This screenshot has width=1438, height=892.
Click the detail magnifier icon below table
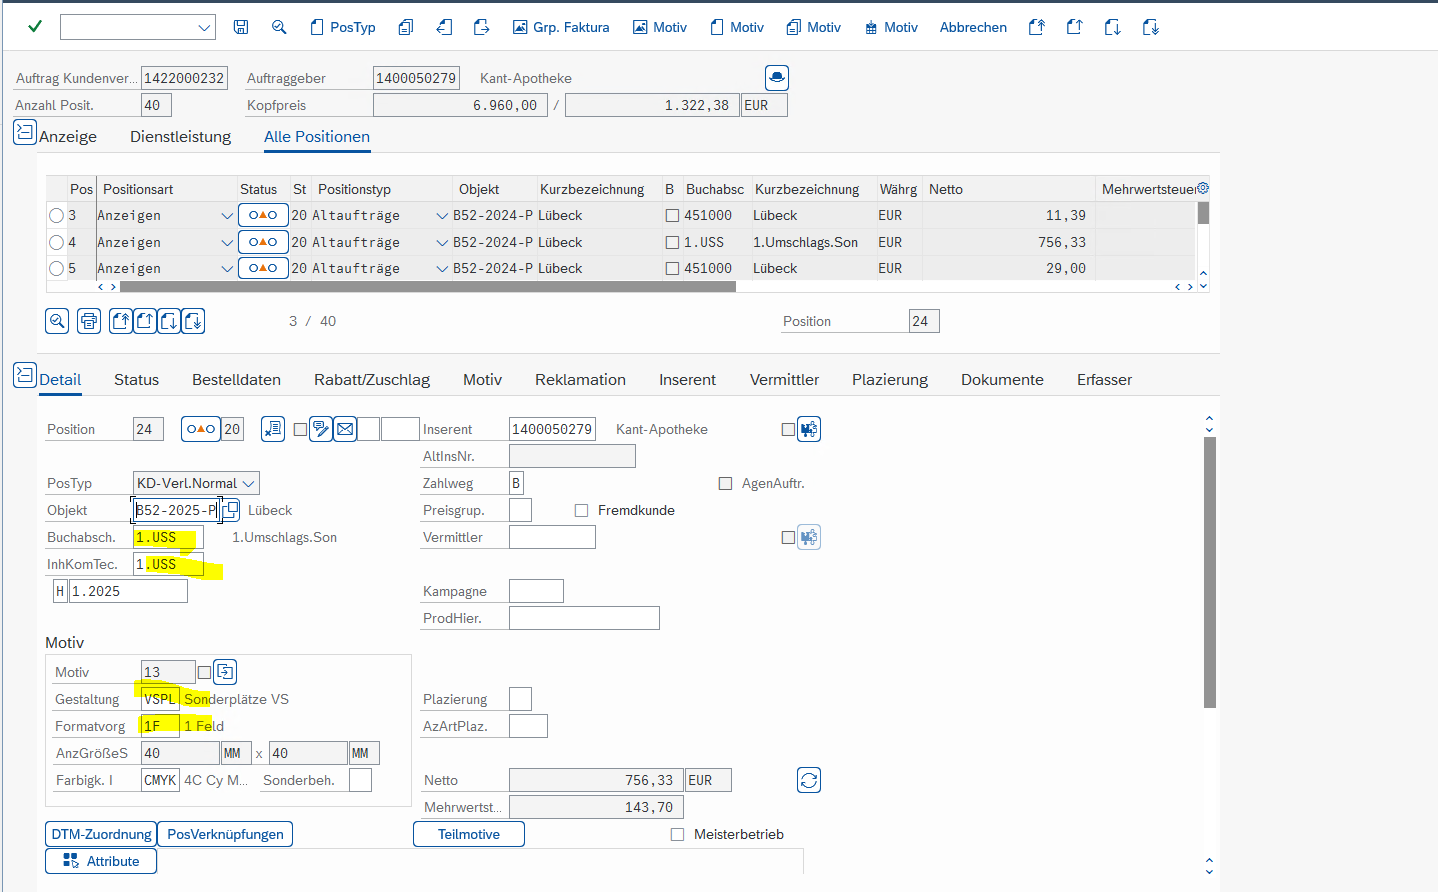point(57,321)
